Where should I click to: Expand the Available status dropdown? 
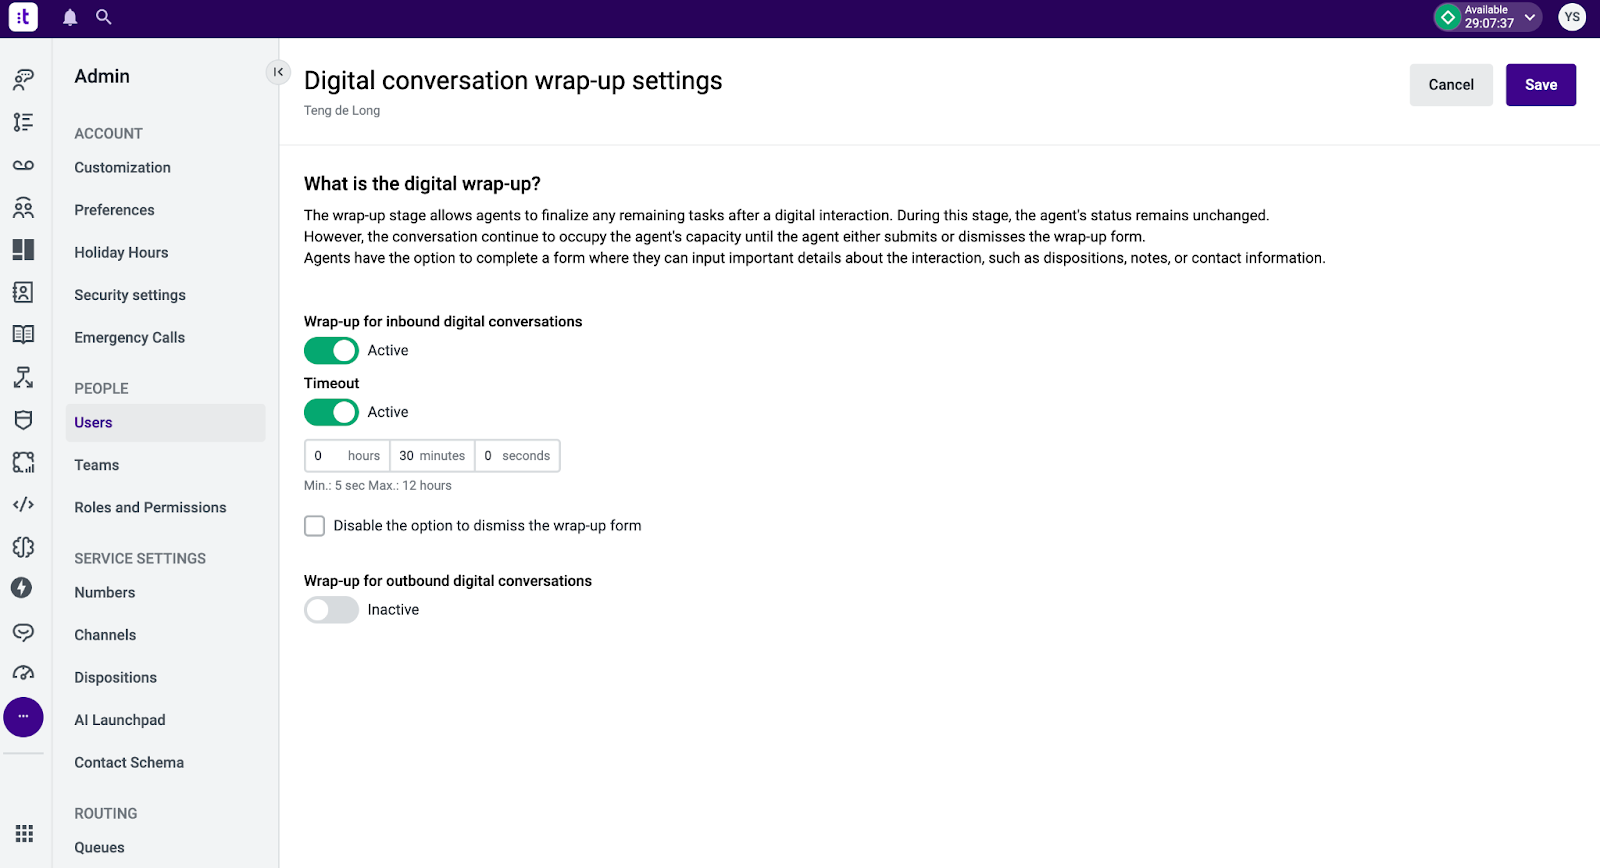click(x=1488, y=17)
